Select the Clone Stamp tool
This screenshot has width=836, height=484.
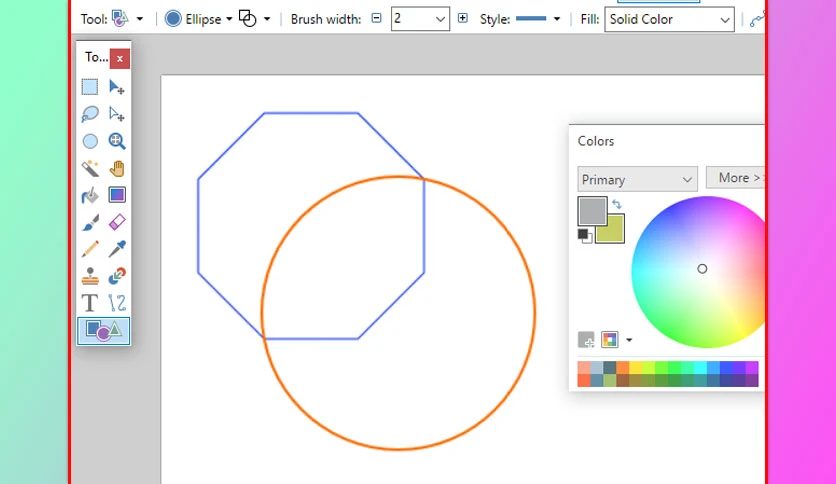(x=90, y=276)
